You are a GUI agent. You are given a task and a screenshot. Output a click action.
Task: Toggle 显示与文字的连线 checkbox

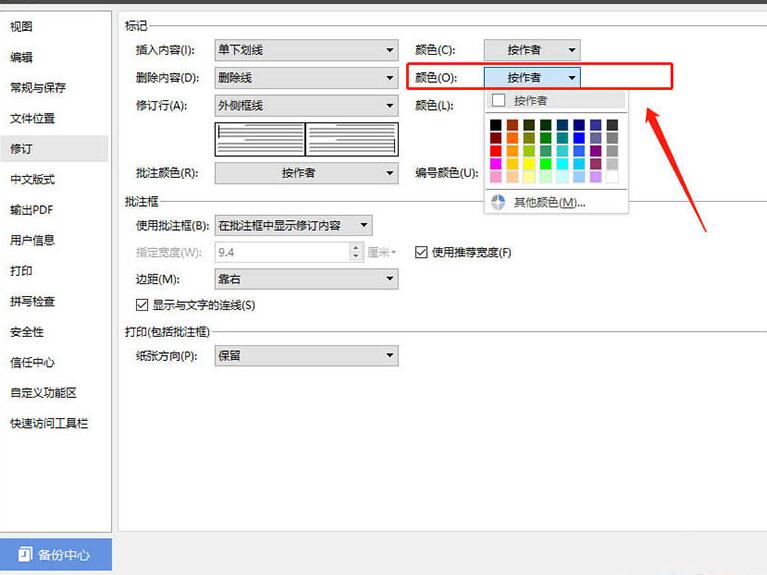(x=142, y=305)
